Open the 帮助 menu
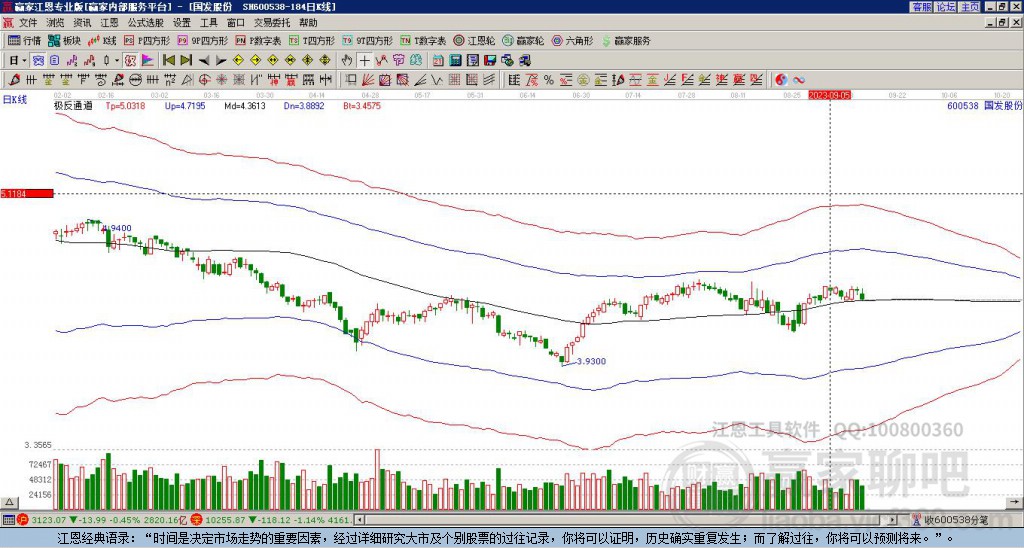 308,23
